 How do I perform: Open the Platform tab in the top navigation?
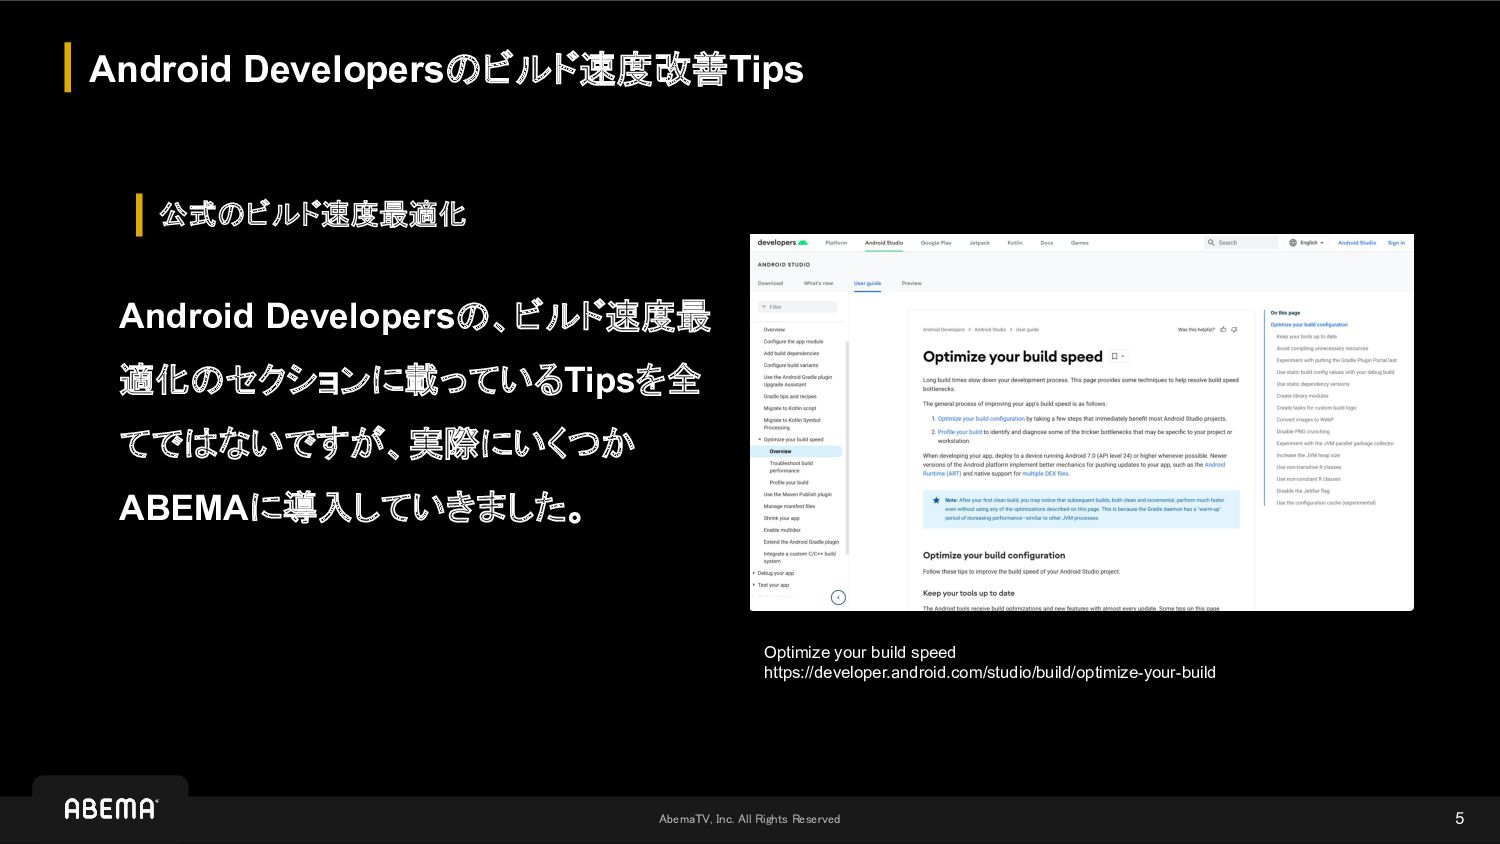click(836, 243)
